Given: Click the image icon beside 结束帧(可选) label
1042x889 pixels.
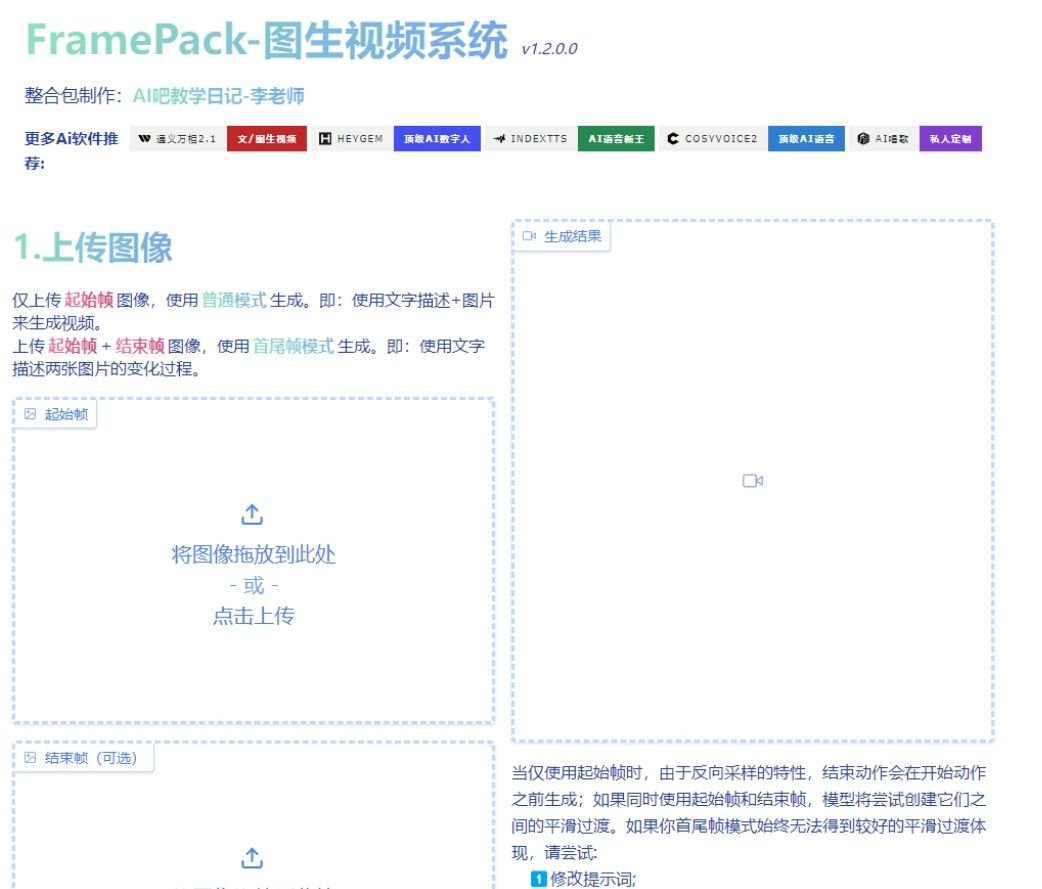Looking at the screenshot, I should [30, 758].
